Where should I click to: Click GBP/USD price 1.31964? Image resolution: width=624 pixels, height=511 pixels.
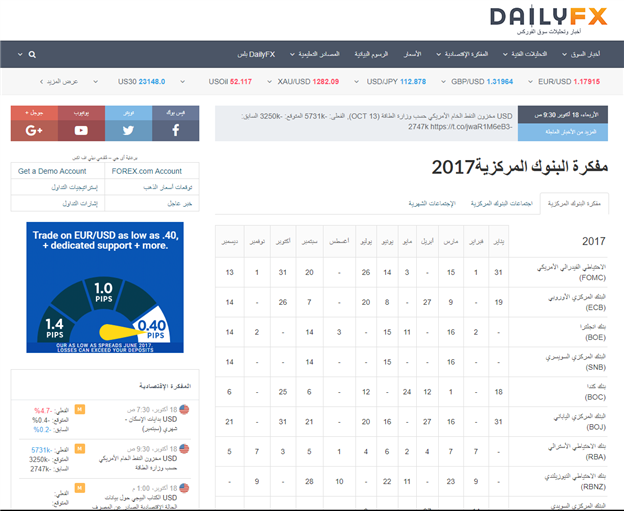pos(499,82)
